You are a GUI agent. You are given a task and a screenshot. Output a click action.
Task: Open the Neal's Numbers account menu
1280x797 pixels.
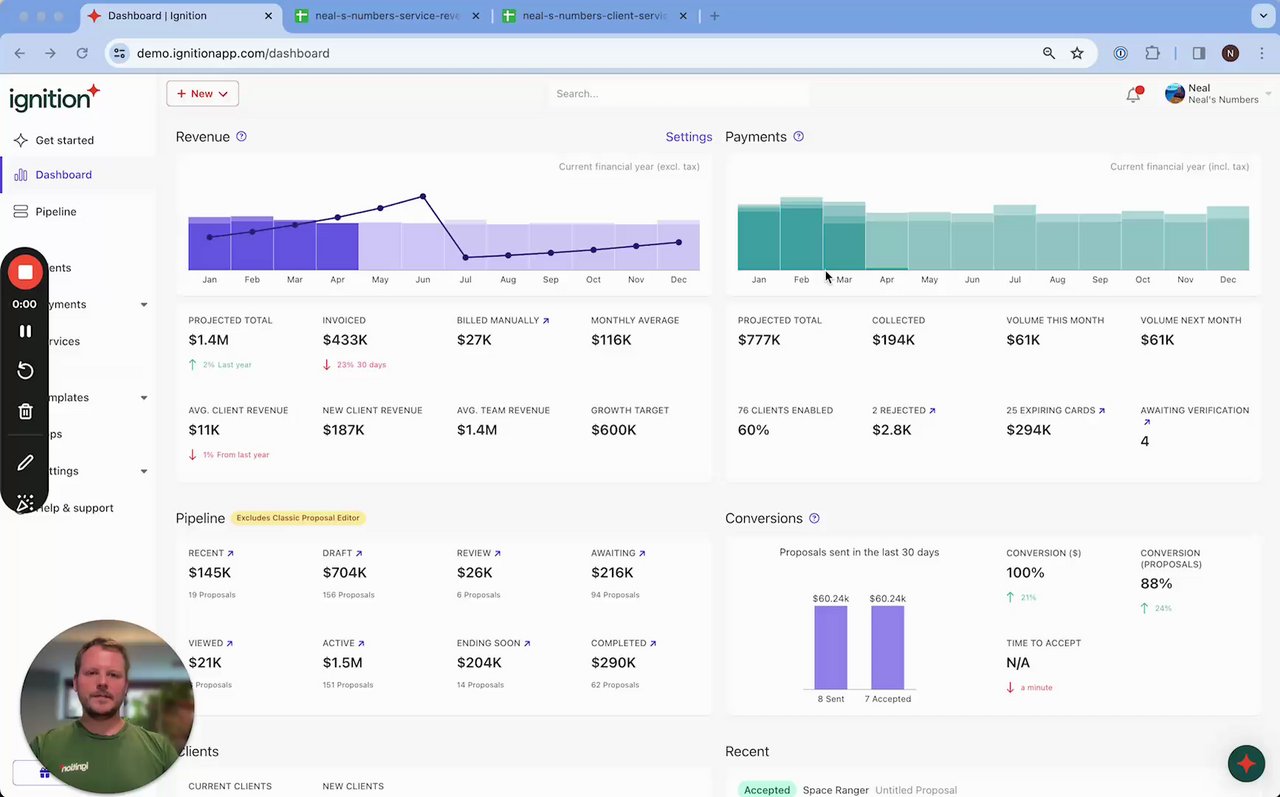click(1217, 94)
